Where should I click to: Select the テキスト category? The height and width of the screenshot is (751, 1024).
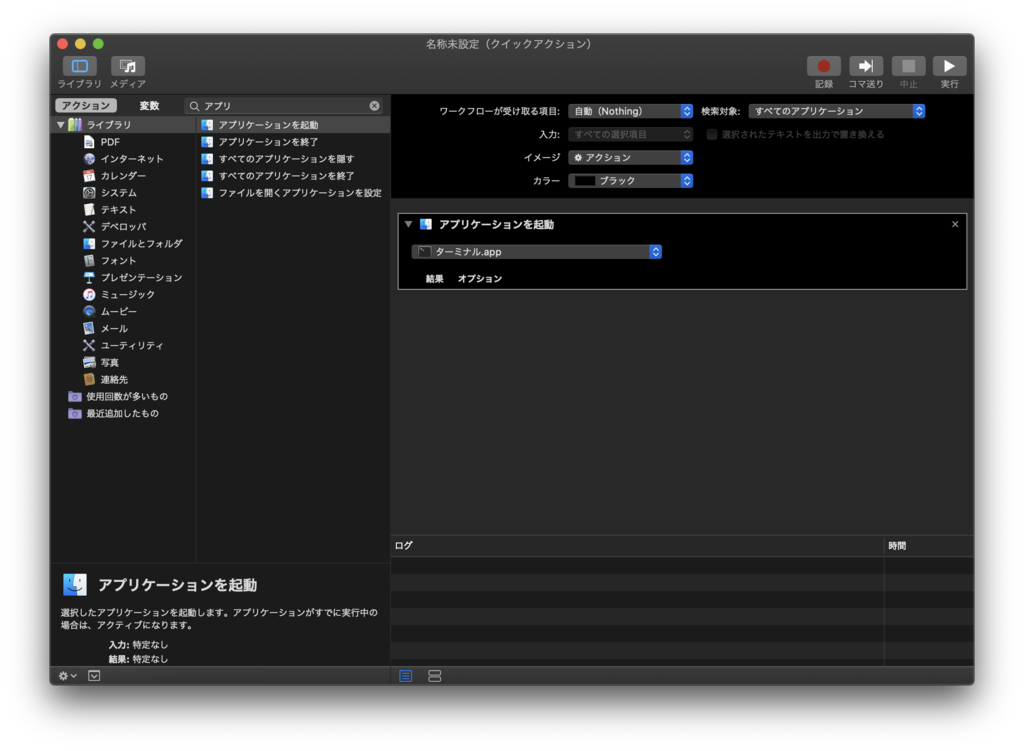[x=110, y=210]
